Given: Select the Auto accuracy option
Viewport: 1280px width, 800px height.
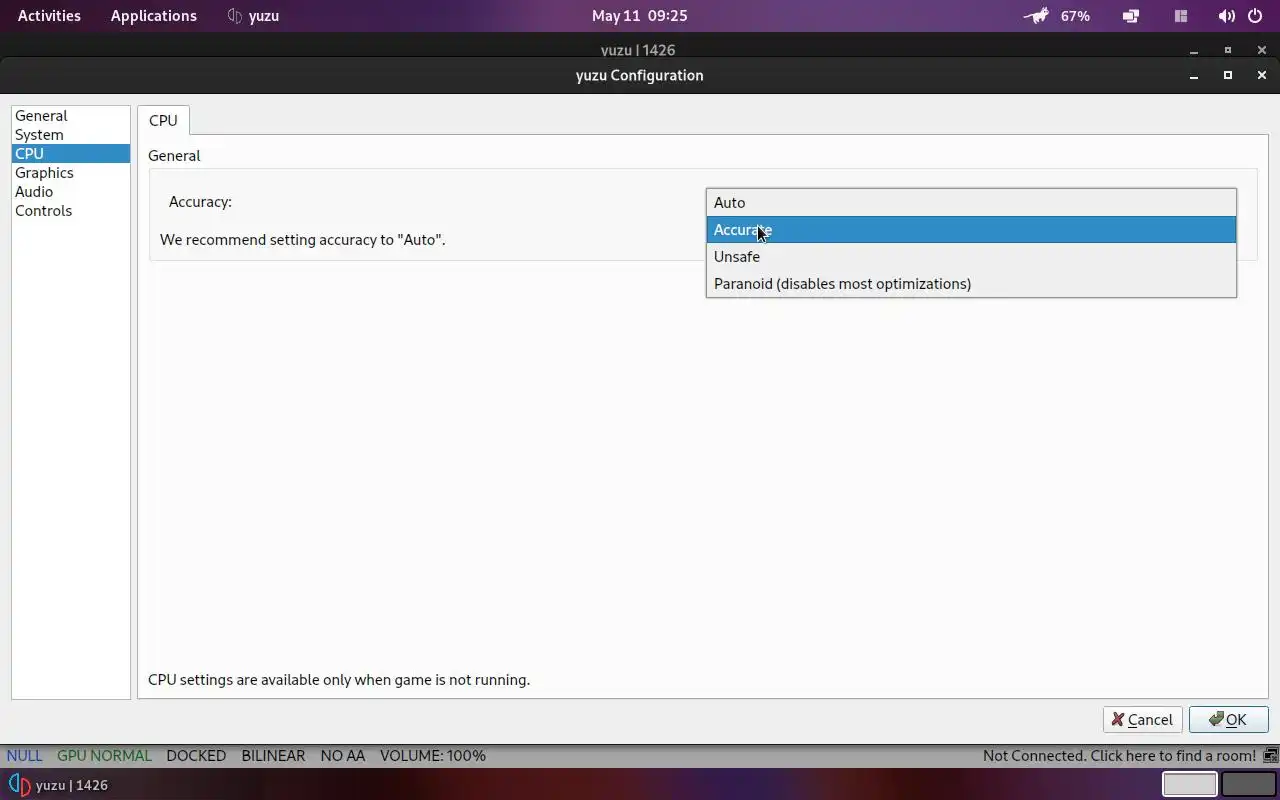Looking at the screenshot, I should tap(971, 202).
